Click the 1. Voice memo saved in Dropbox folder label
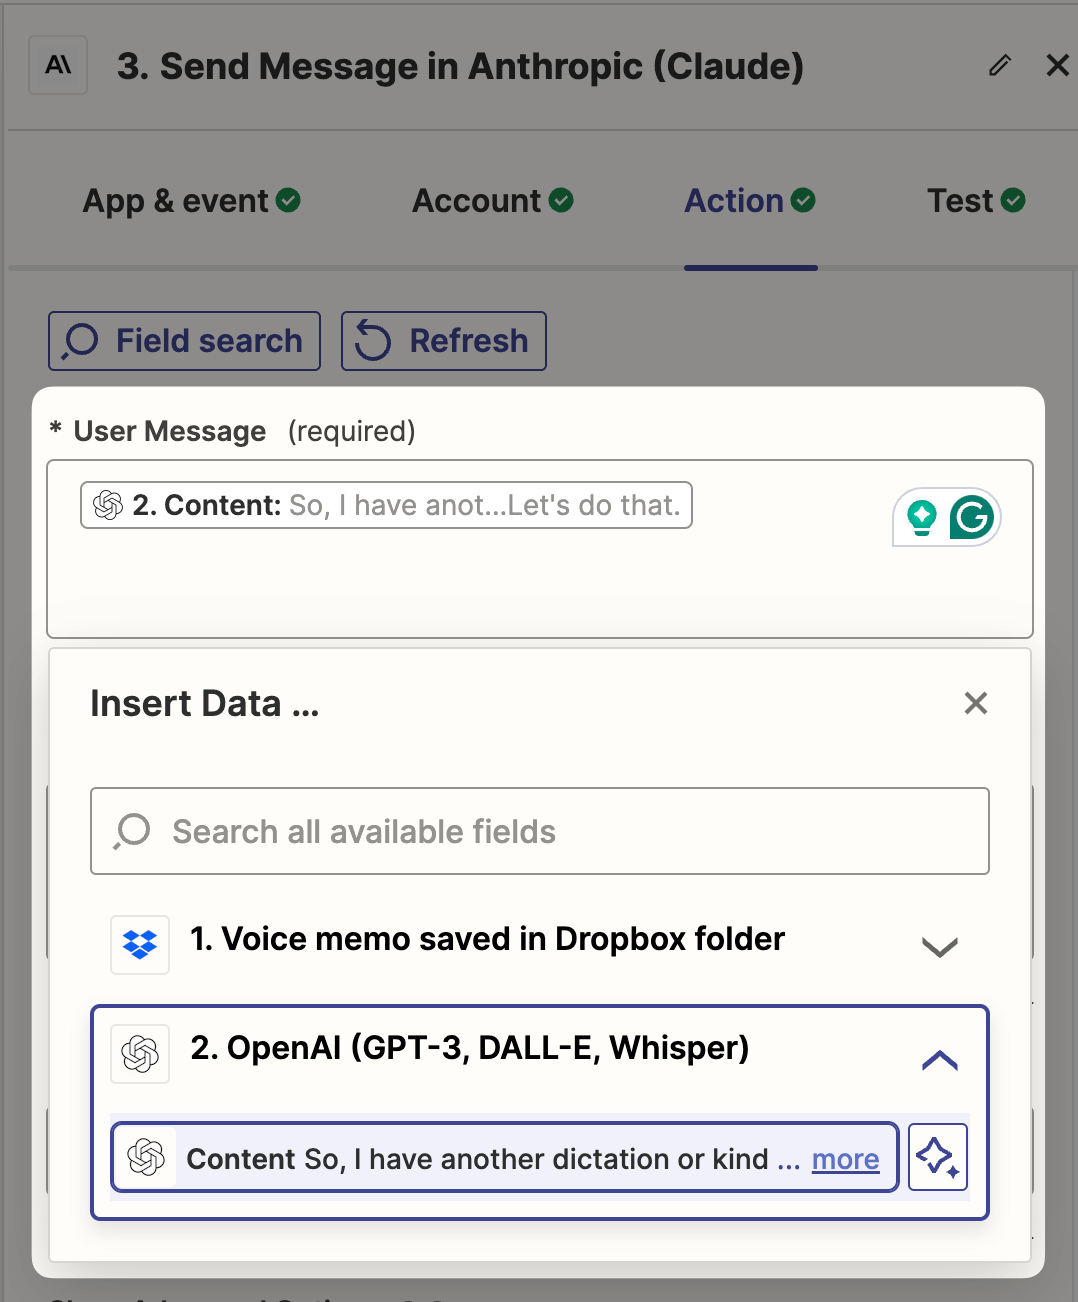1078x1302 pixels. (487, 939)
